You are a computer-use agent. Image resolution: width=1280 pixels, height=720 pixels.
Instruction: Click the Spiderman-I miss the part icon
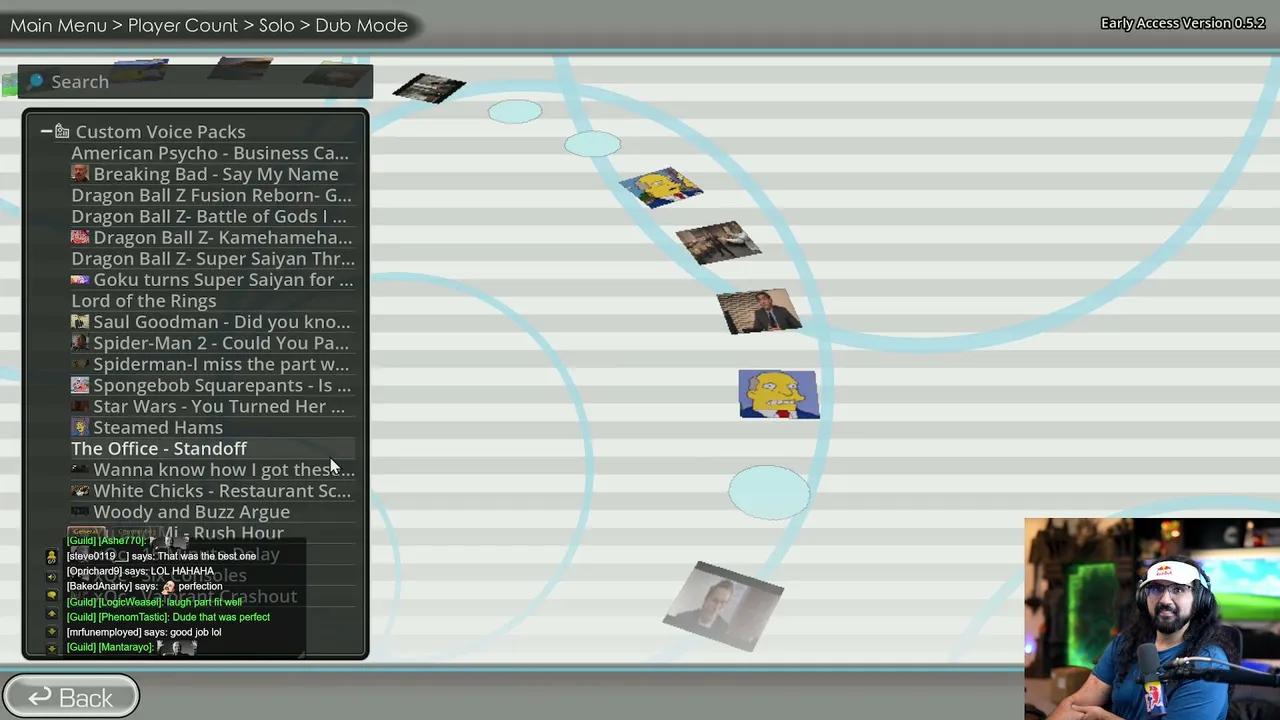point(80,364)
